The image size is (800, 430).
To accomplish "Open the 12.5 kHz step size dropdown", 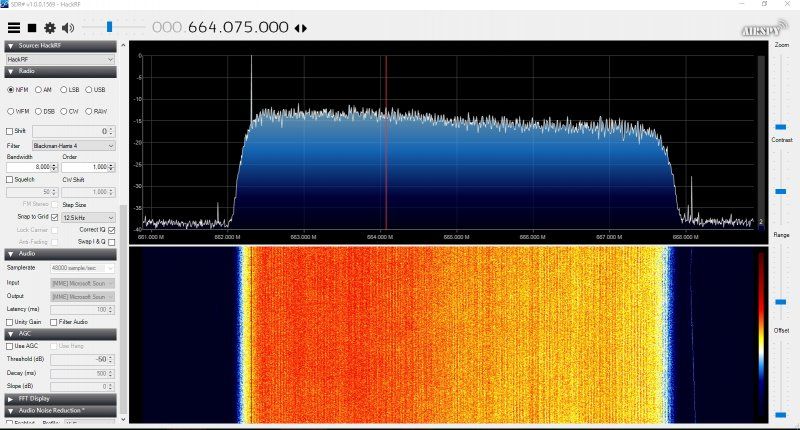I will 88,216.
